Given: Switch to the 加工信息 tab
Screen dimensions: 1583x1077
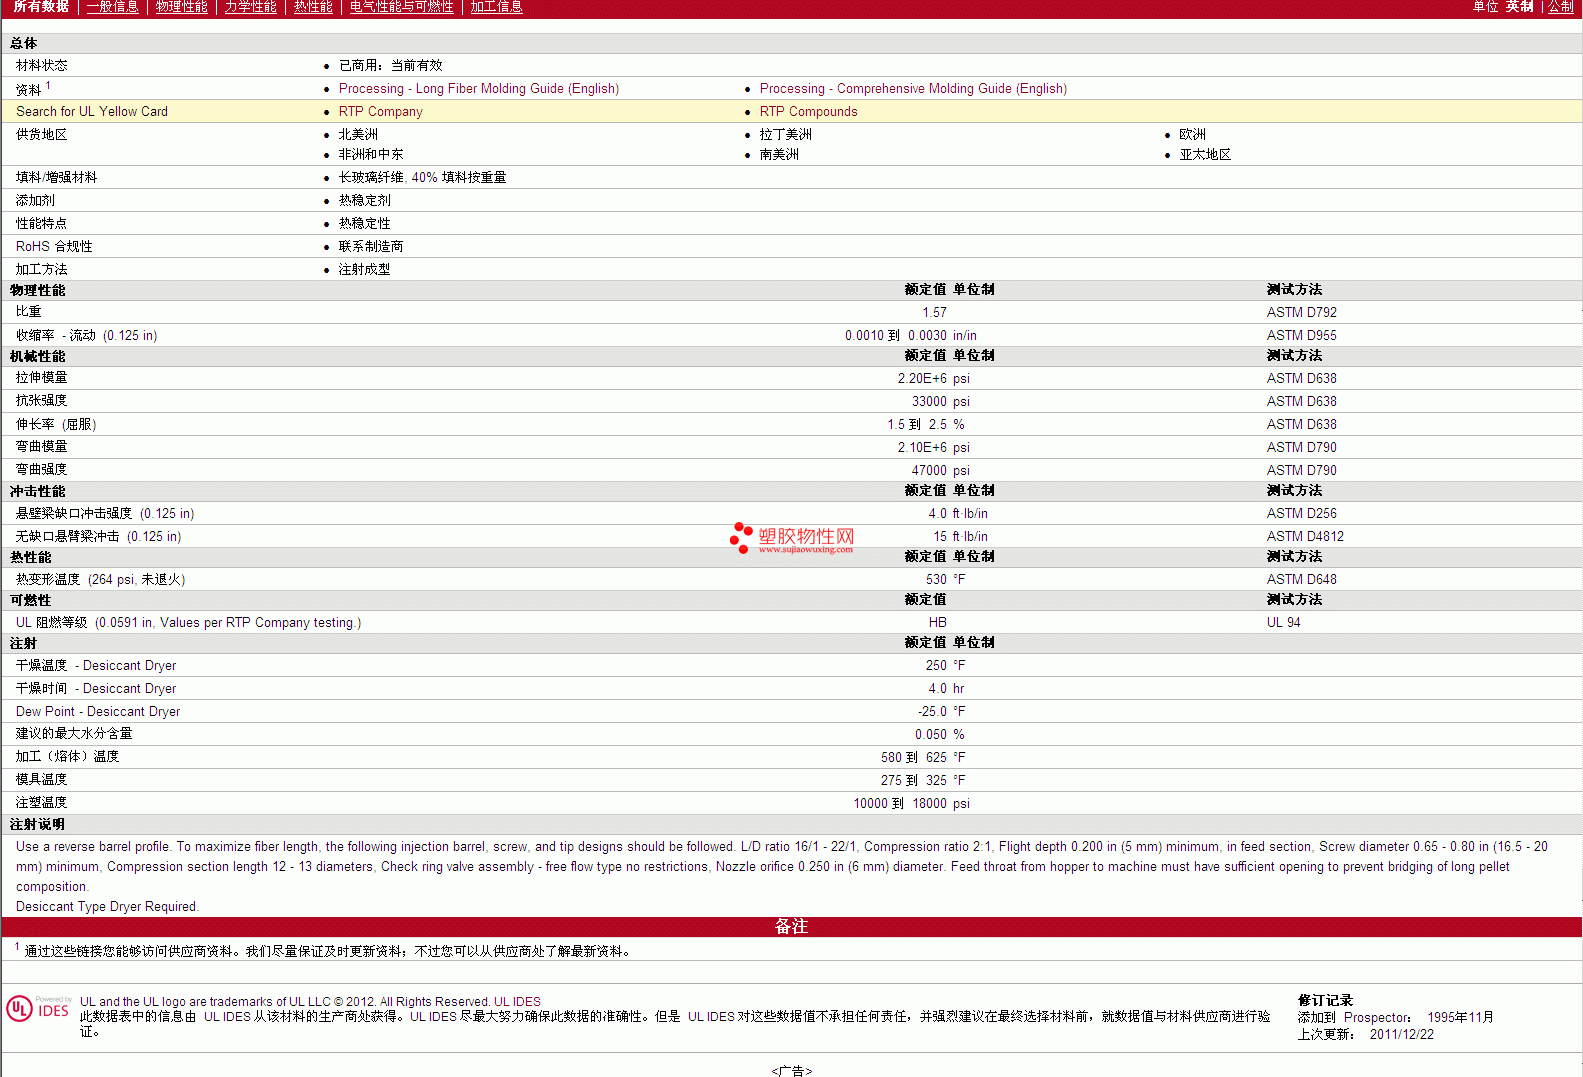Looking at the screenshot, I should coord(497,7).
